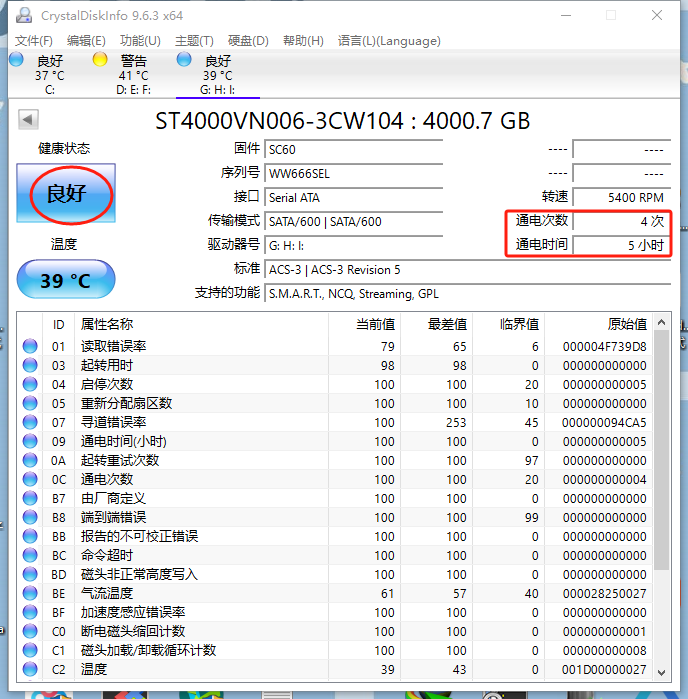The width and height of the screenshot is (688, 699).
Task: Open the 文件(F) menu
Action: click(x=33, y=41)
